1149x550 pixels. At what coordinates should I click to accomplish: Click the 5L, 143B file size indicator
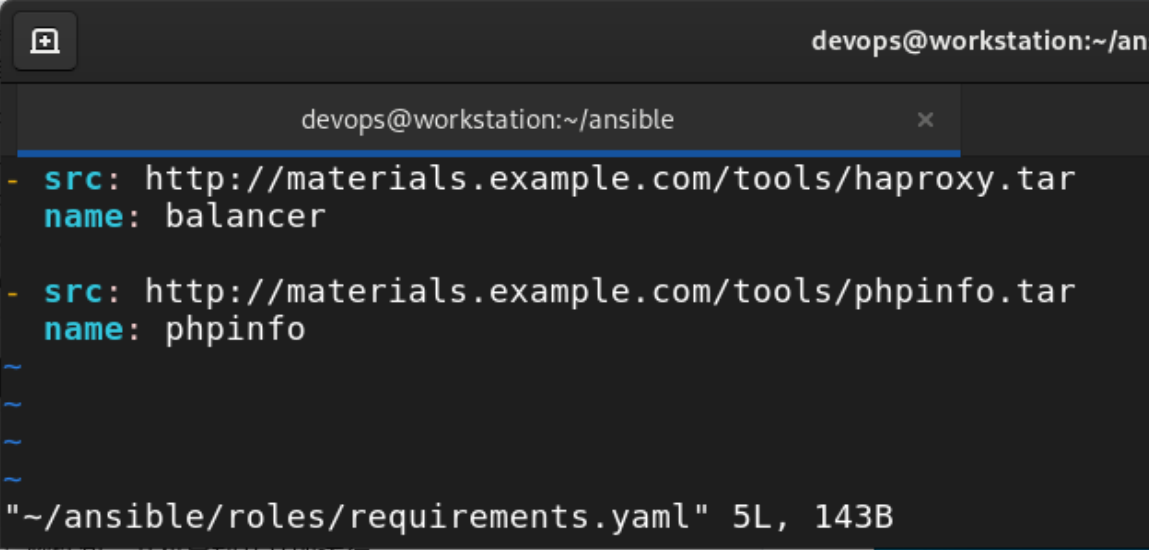pyautogui.click(x=812, y=518)
